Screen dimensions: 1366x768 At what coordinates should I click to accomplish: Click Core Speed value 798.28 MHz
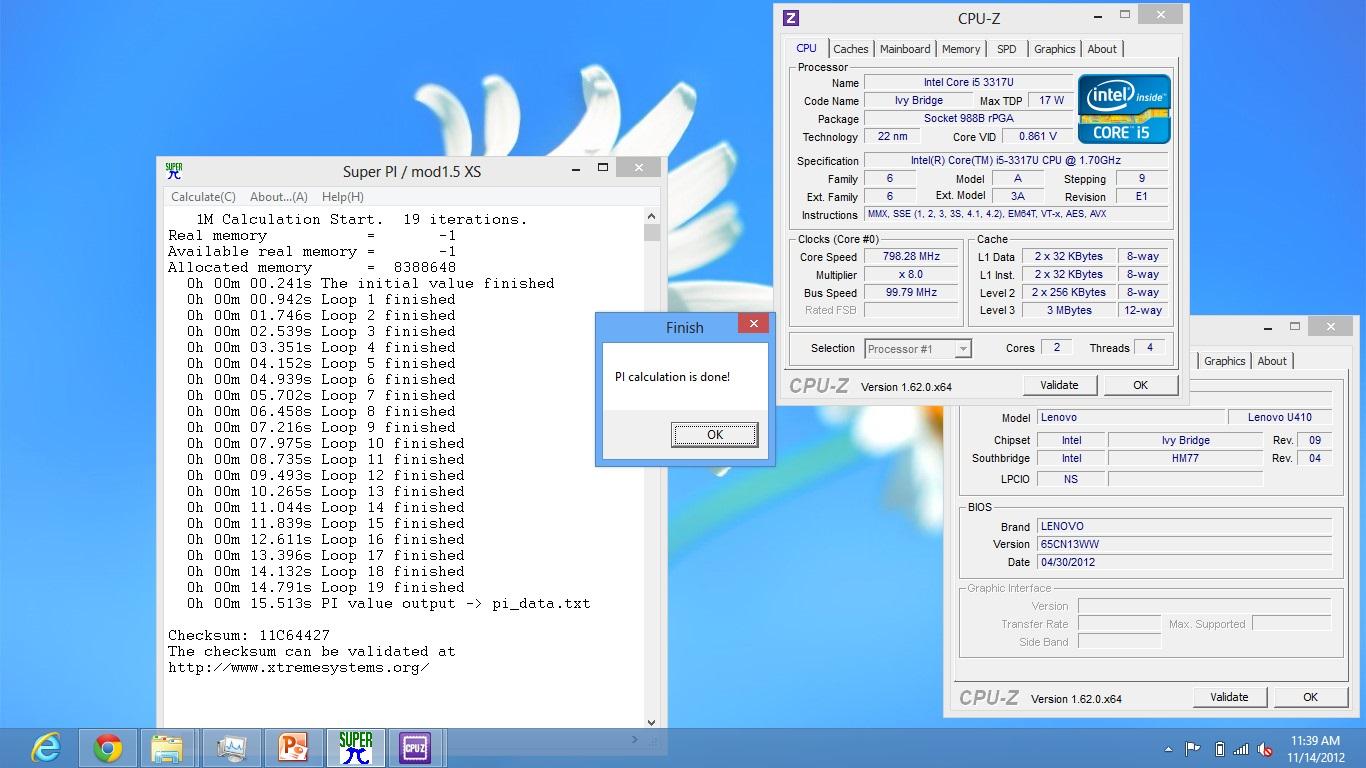pyautogui.click(x=911, y=256)
